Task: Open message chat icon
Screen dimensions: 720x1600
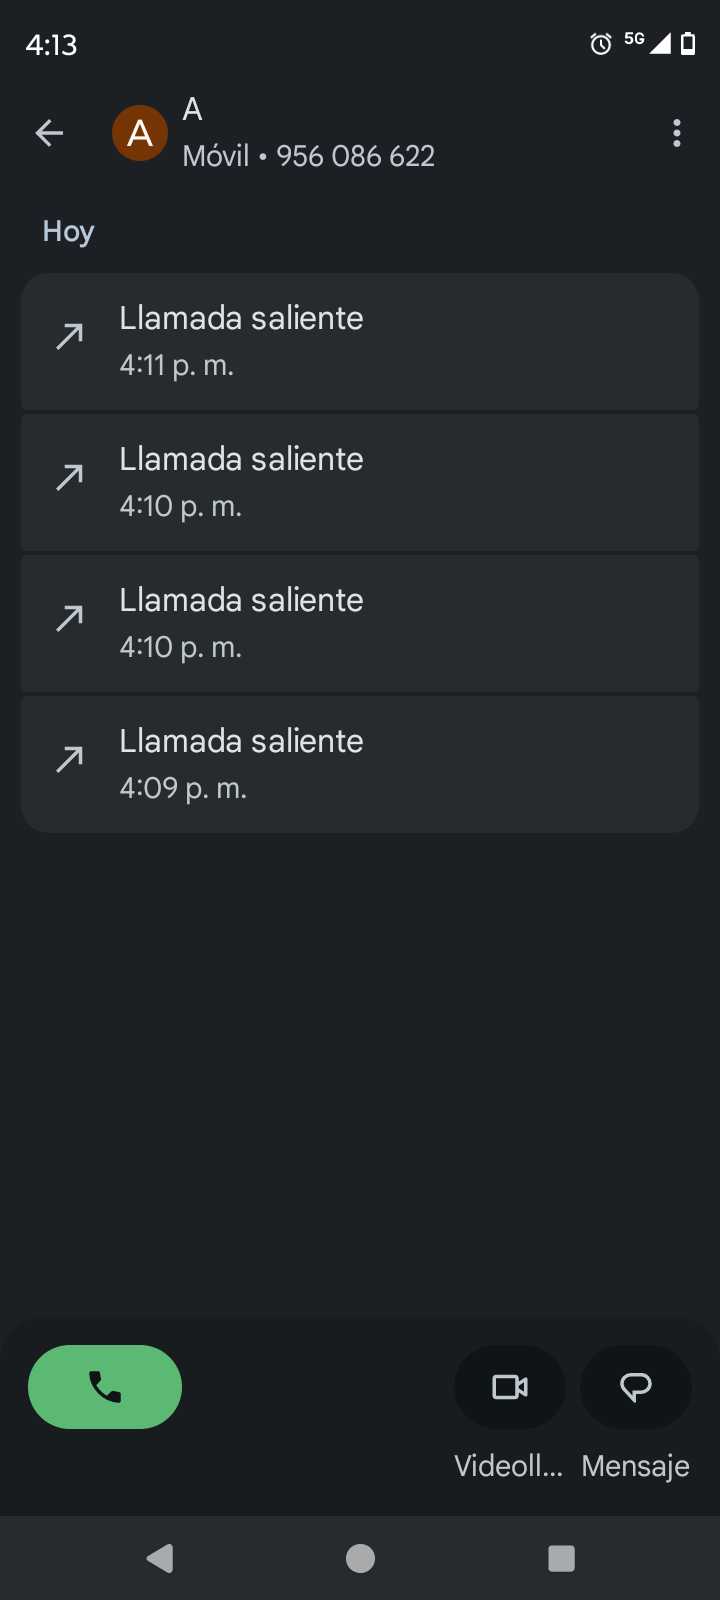Action: 636,1387
